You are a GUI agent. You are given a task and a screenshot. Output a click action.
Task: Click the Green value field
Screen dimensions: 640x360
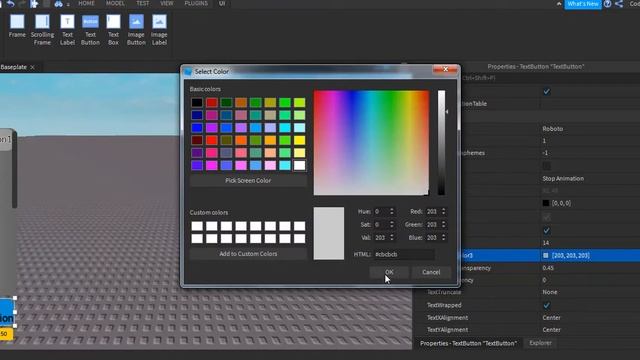433,224
